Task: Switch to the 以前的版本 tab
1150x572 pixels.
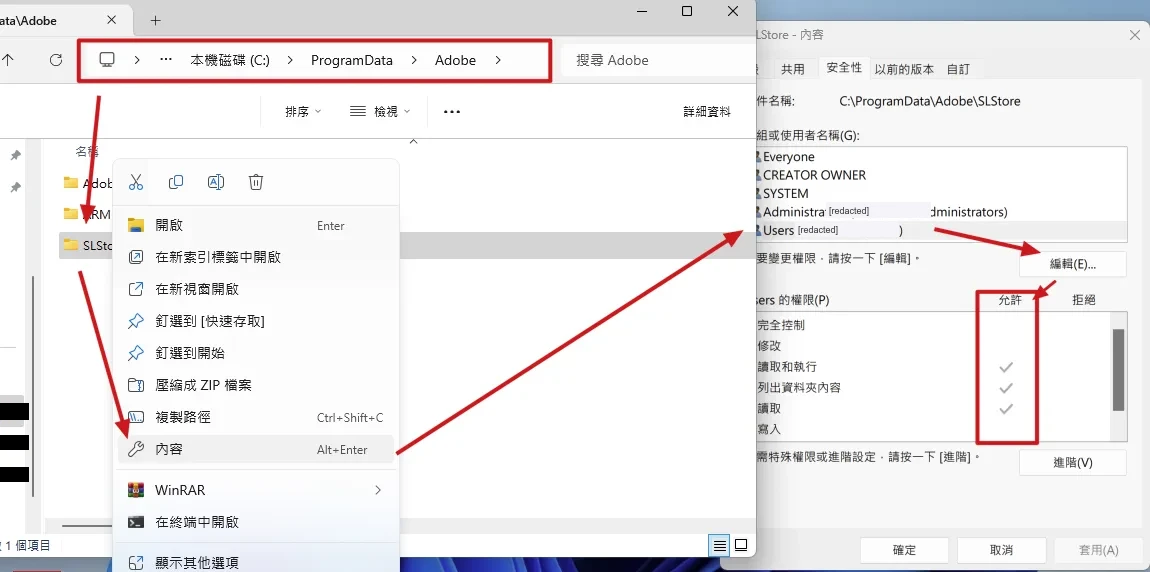Action: 904,69
